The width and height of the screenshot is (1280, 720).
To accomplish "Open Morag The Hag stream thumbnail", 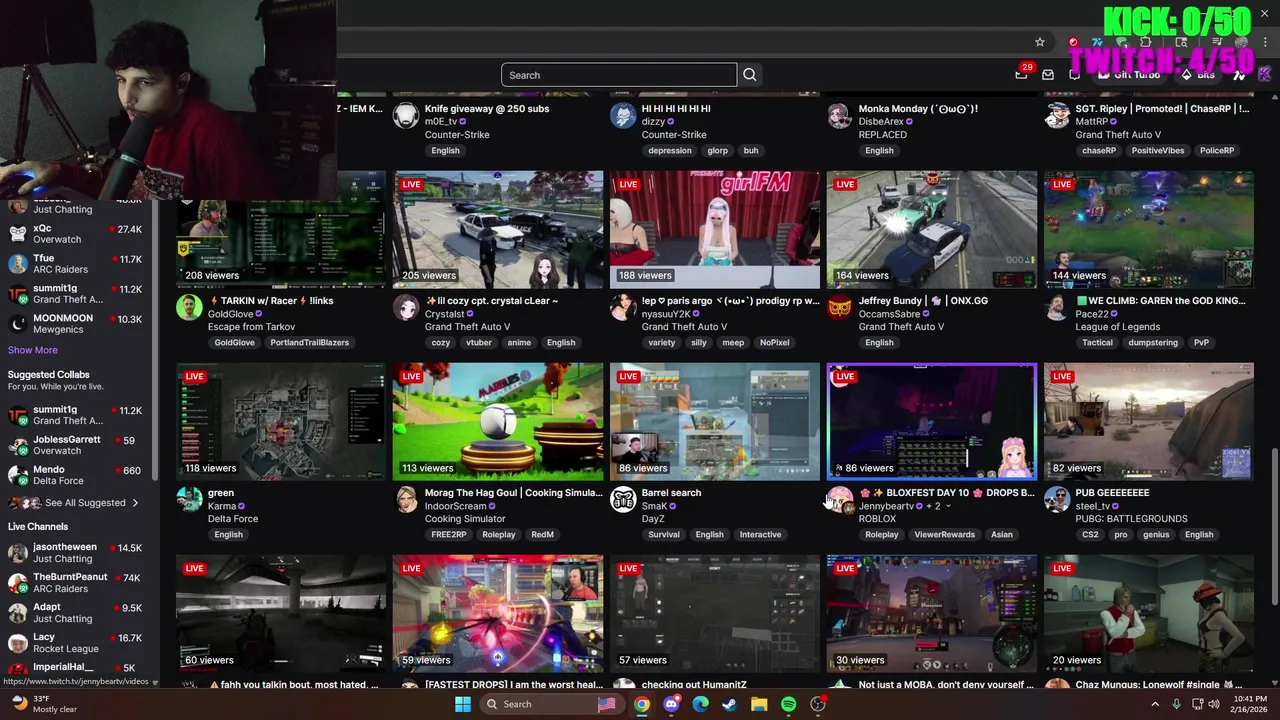I will 498,421.
